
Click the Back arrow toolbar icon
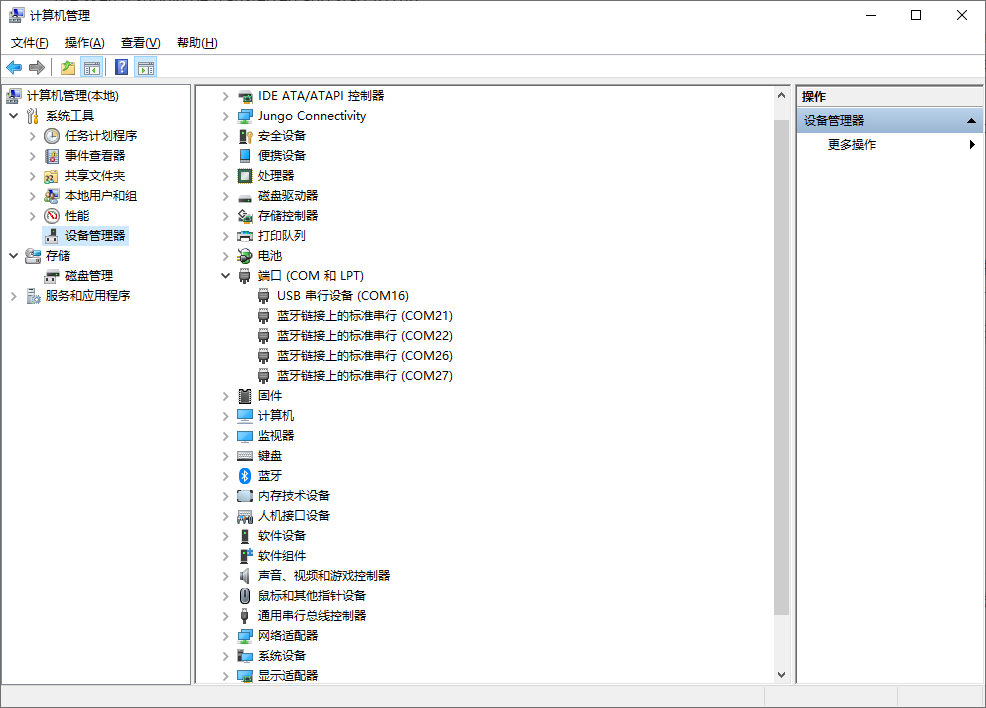(x=14, y=67)
